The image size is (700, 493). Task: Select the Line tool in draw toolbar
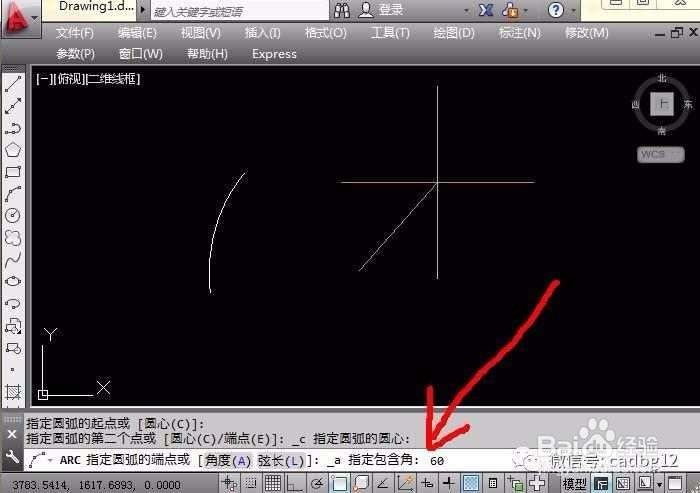click(x=13, y=84)
